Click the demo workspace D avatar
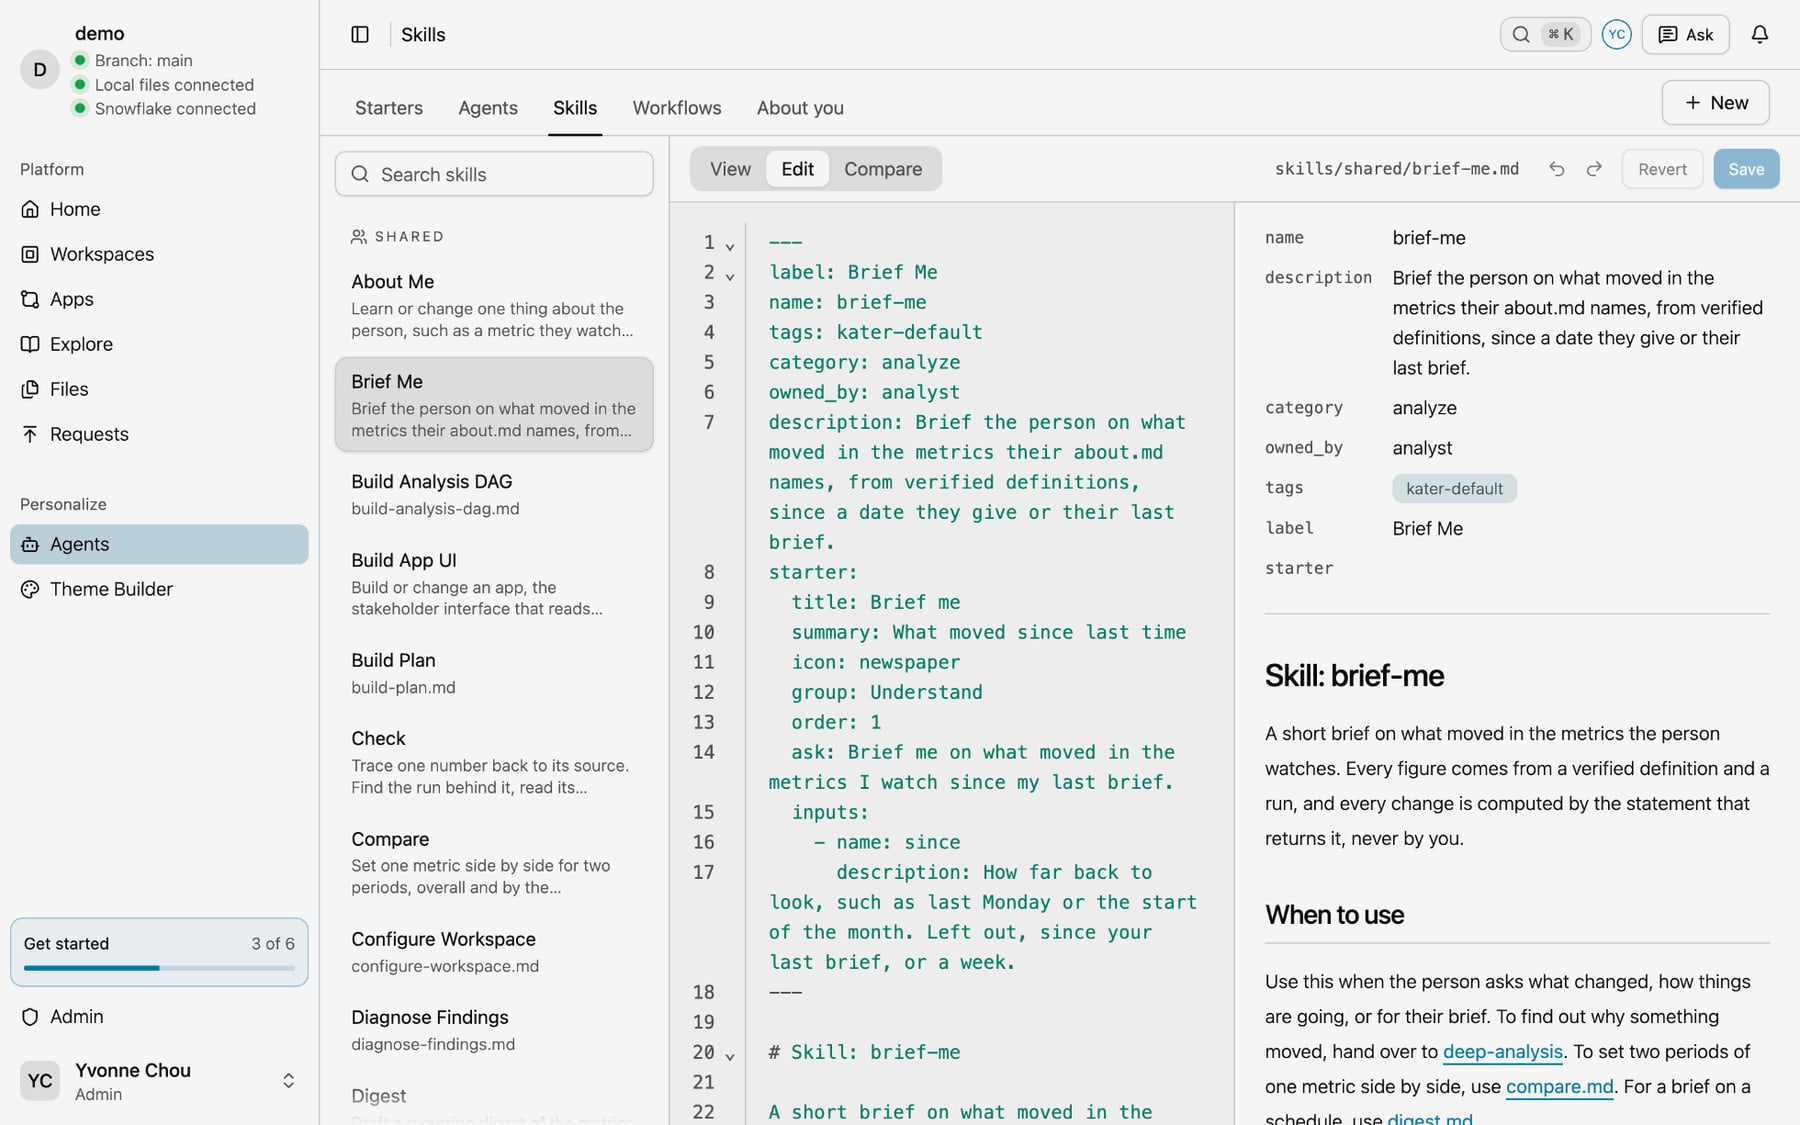 [40, 70]
